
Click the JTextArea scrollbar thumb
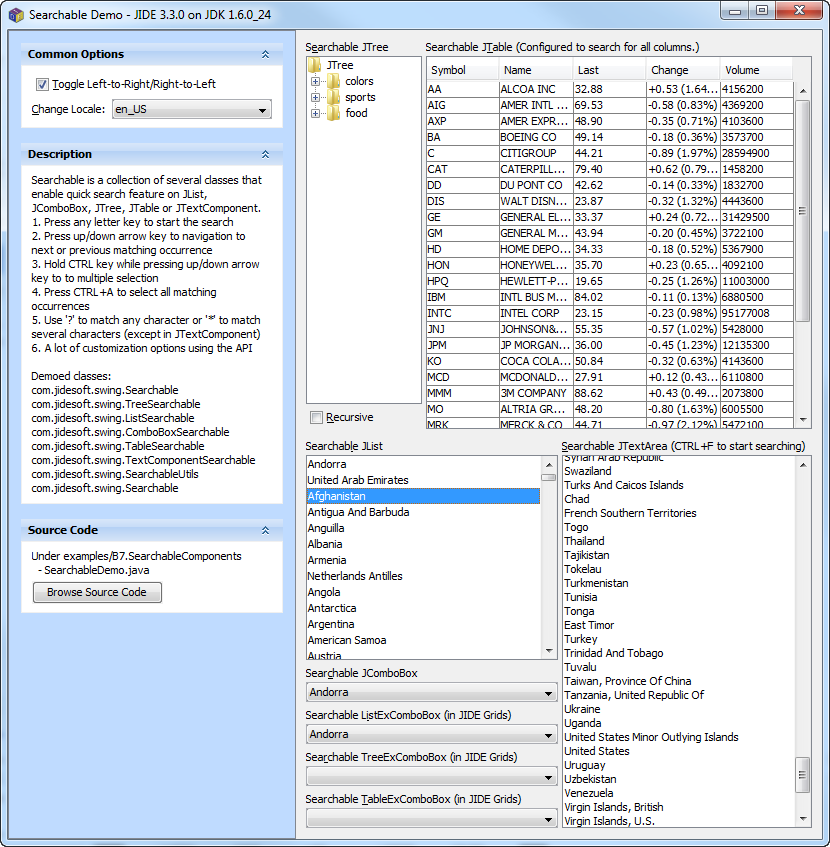802,775
